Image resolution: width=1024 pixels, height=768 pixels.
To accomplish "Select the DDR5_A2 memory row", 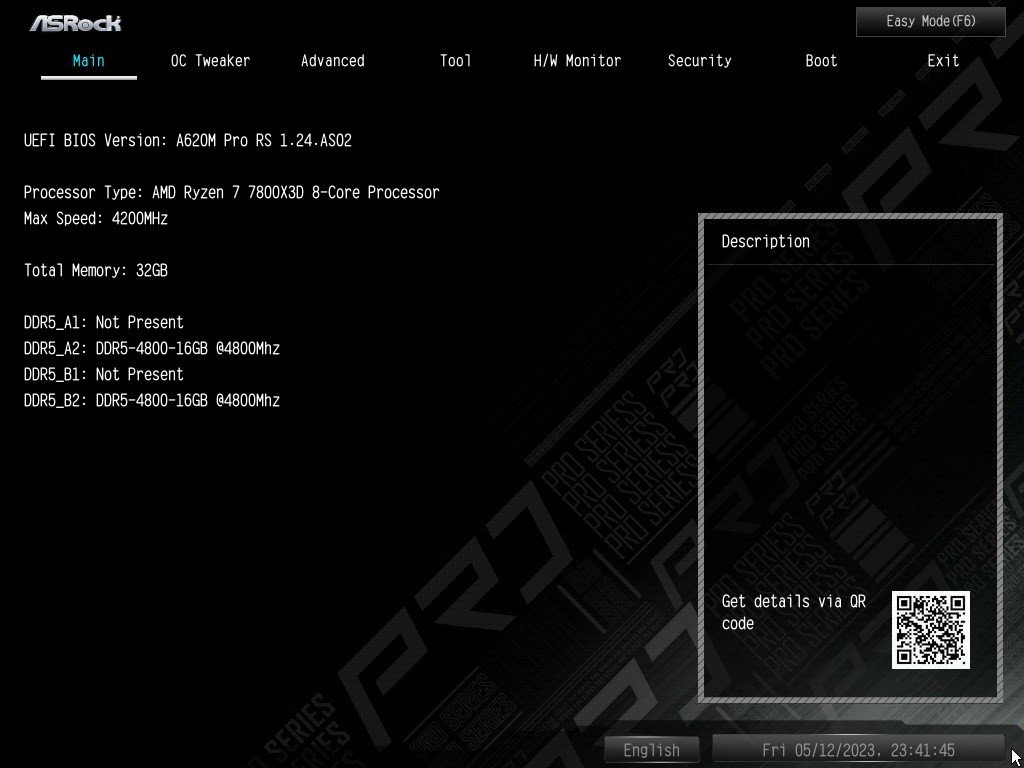I will 152,348.
